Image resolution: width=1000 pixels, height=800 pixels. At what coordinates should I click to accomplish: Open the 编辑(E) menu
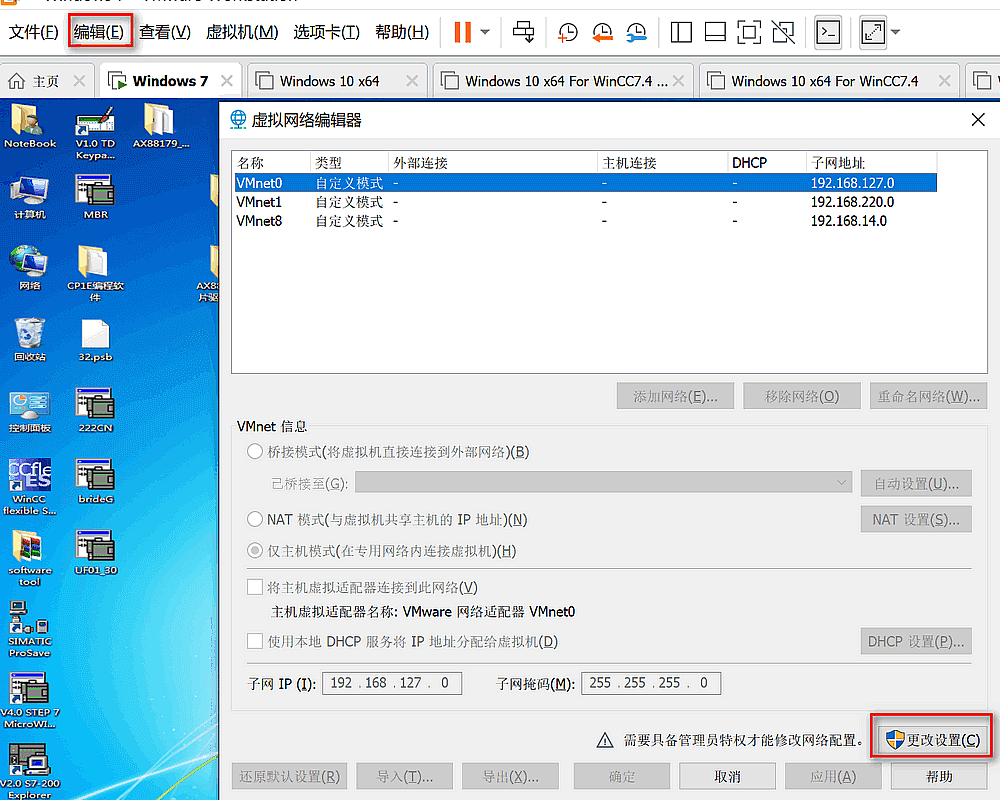tap(99, 32)
